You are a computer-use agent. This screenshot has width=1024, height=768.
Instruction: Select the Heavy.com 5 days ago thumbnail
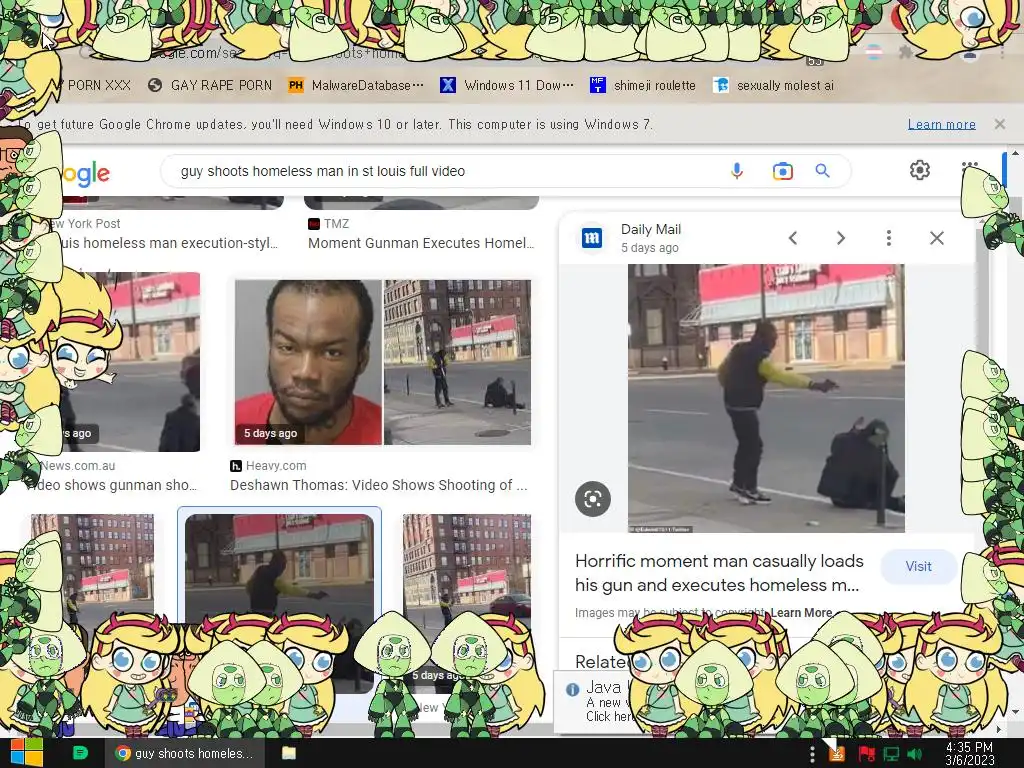tap(383, 362)
